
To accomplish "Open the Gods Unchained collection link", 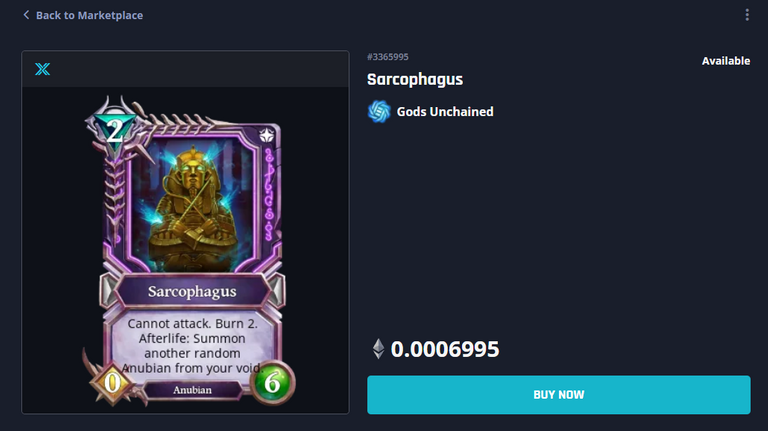I will point(445,112).
